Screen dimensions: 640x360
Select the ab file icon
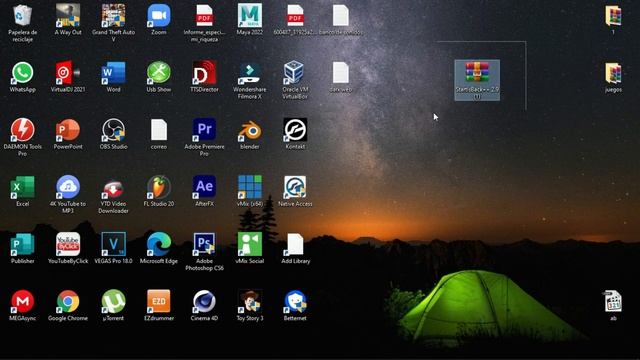point(613,301)
